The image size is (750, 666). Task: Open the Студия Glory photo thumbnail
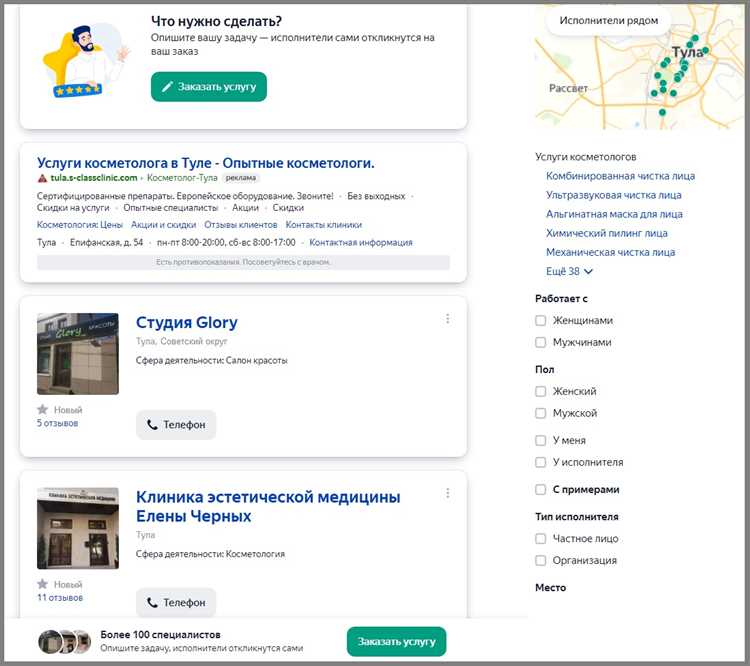pos(78,354)
